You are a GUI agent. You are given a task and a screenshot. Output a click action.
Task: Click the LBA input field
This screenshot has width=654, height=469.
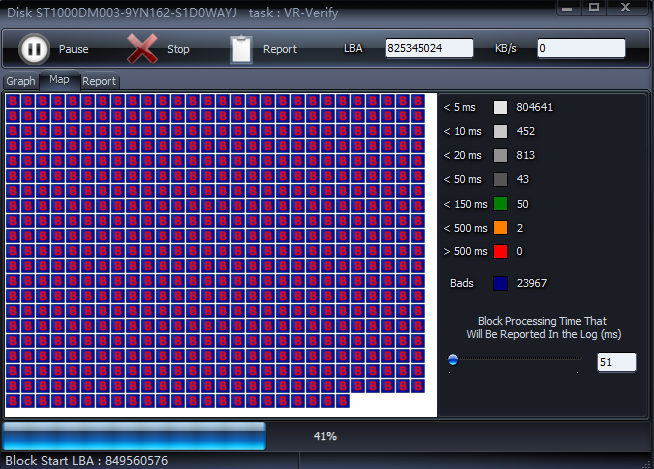coord(429,48)
